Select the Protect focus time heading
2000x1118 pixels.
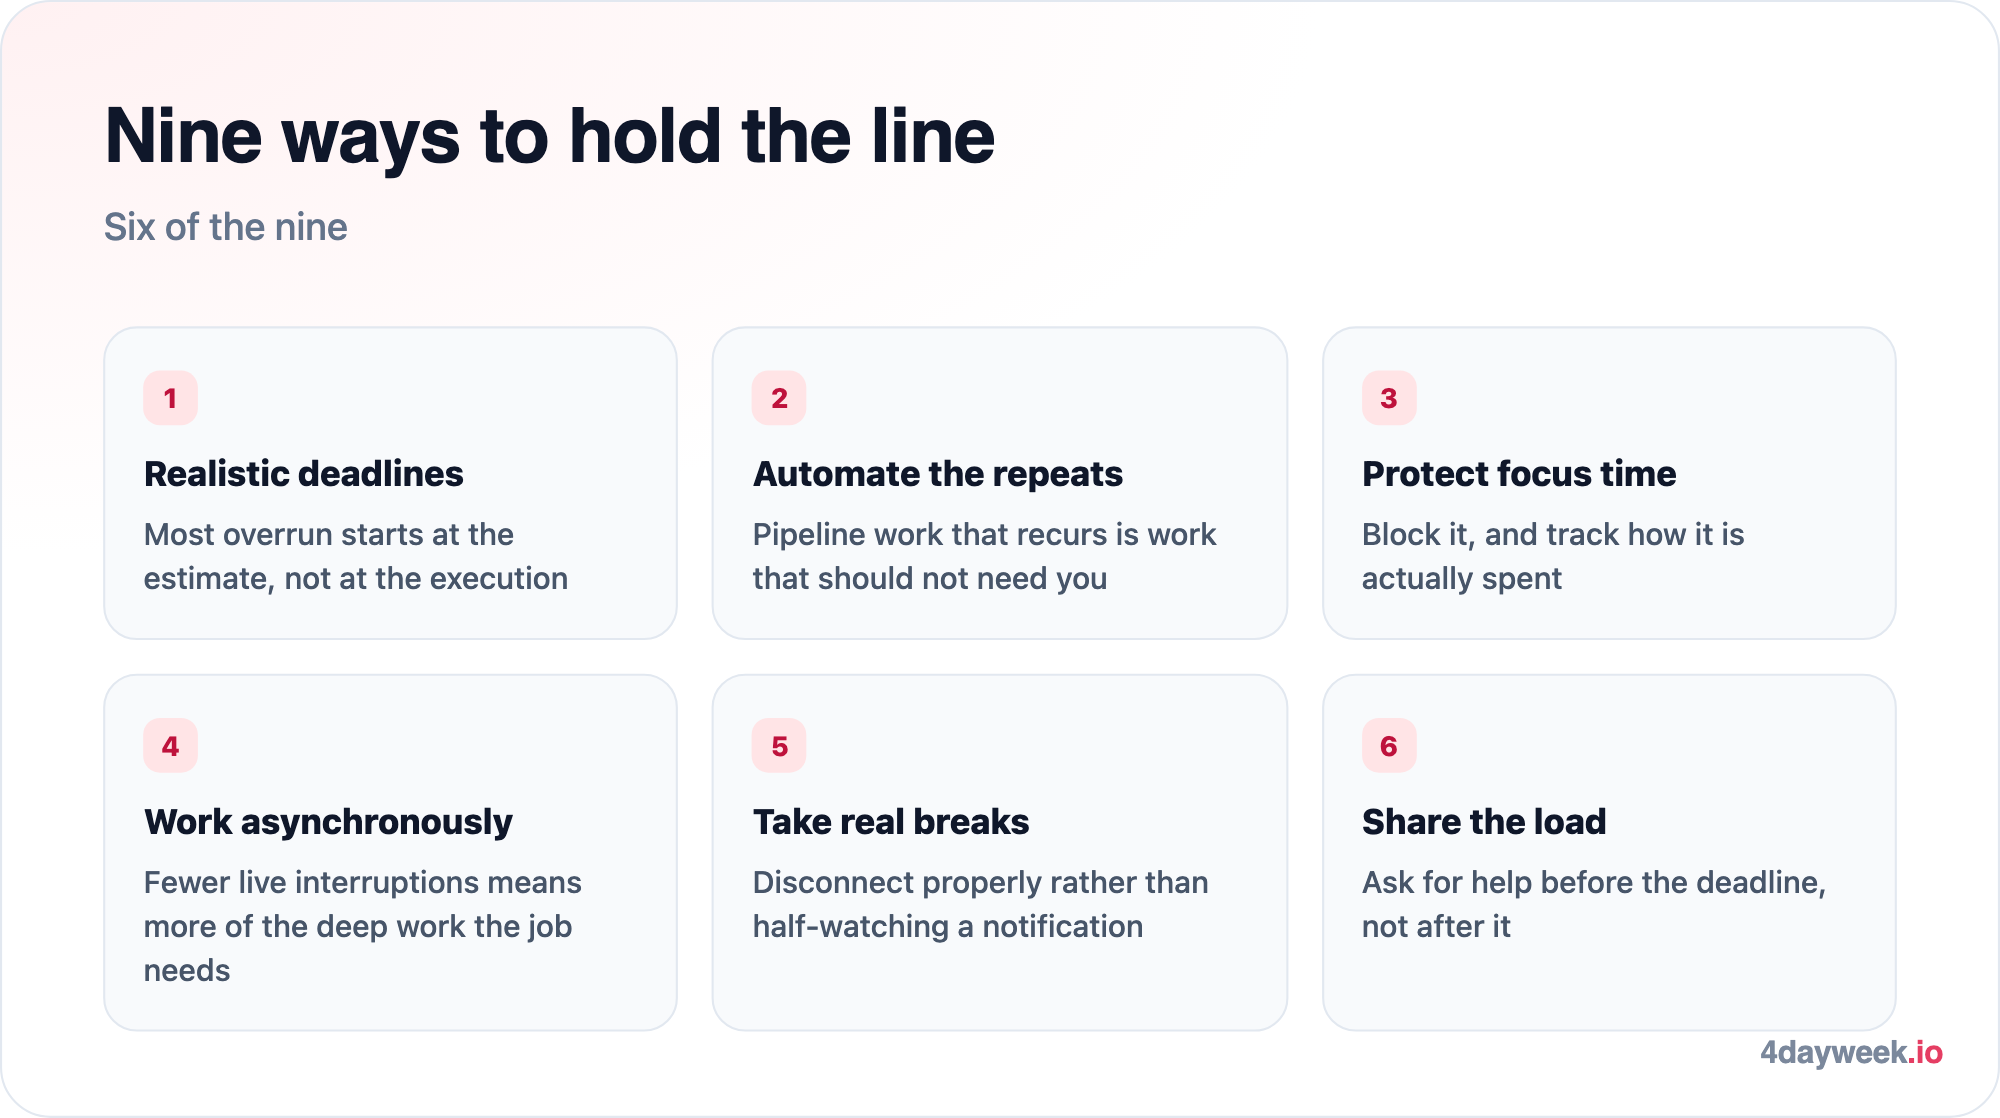tap(1519, 474)
